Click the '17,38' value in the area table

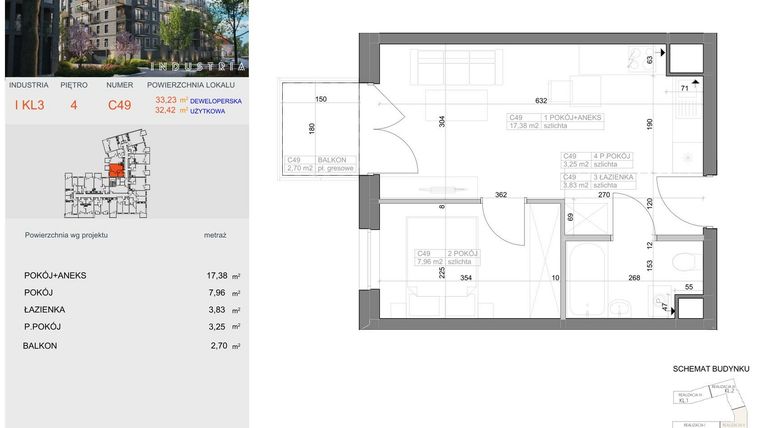click(217, 275)
